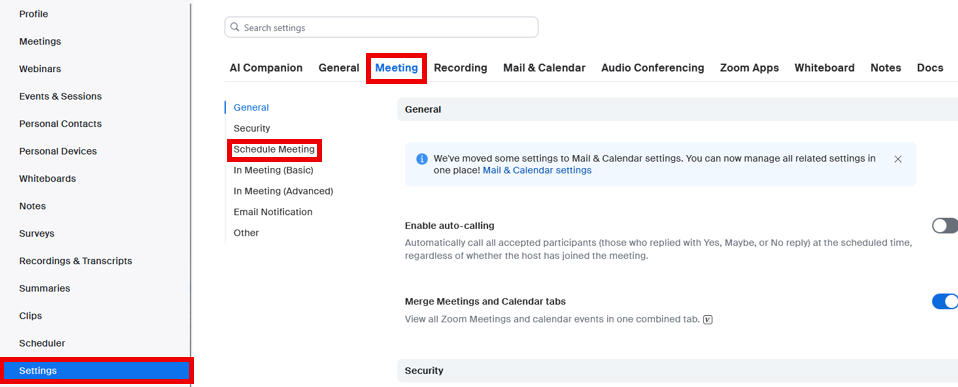Screen dimensions: 958x387
Task: Go to In Meeting (Advanced) section
Action: 283,191
